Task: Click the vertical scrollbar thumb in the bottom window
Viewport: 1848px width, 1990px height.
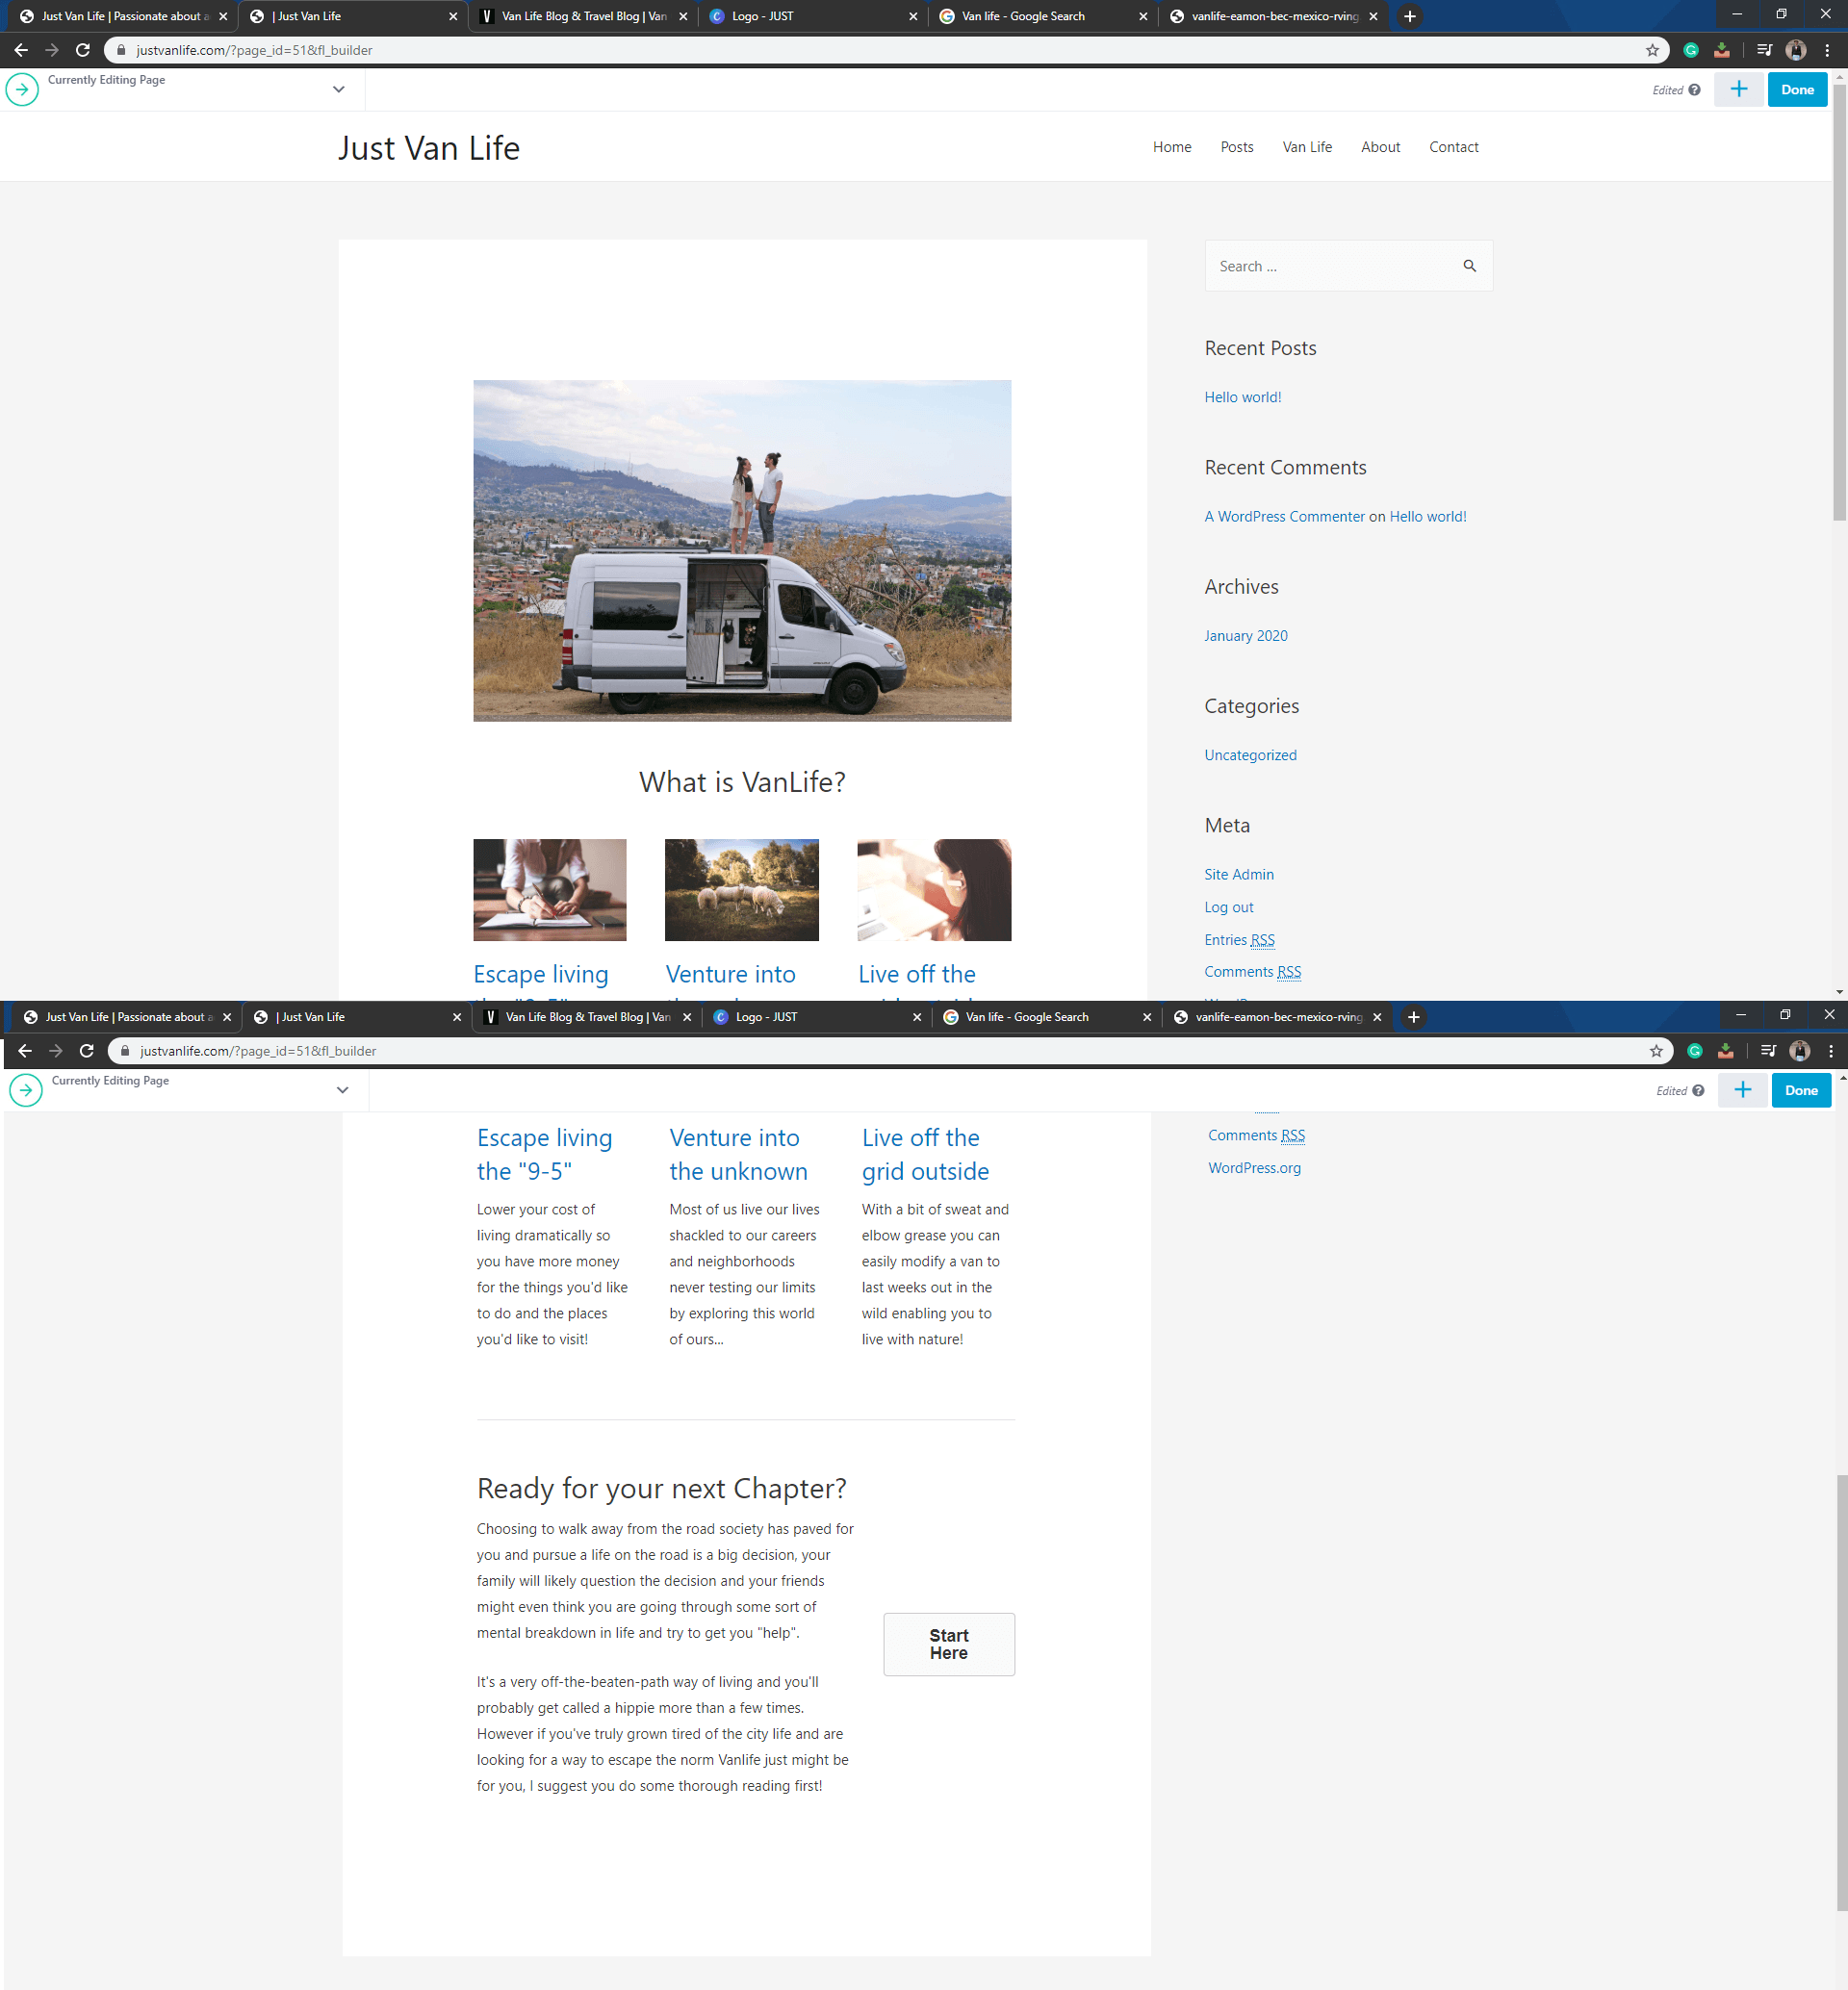Action: pos(1842,1692)
